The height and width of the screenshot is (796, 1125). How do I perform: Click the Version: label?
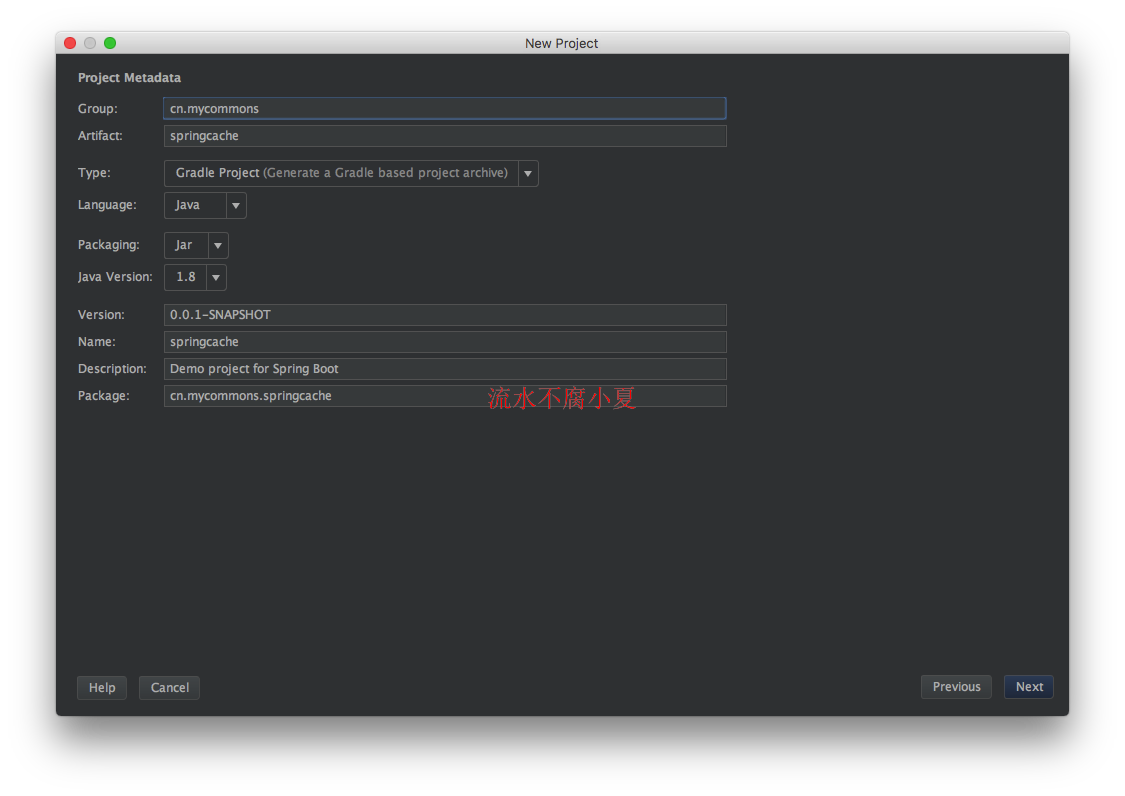click(101, 314)
